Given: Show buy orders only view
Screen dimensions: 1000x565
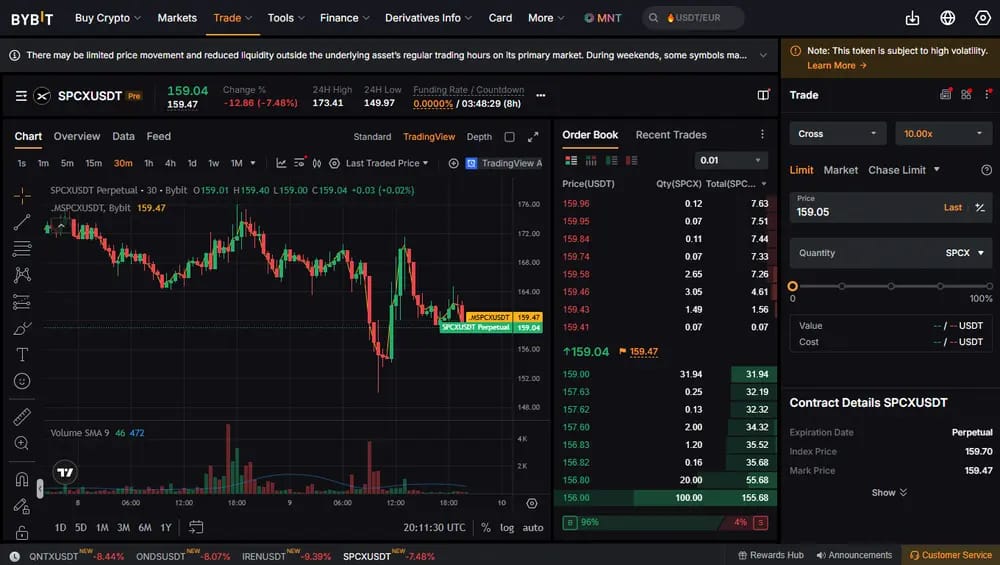Looking at the screenshot, I should pos(612,160).
